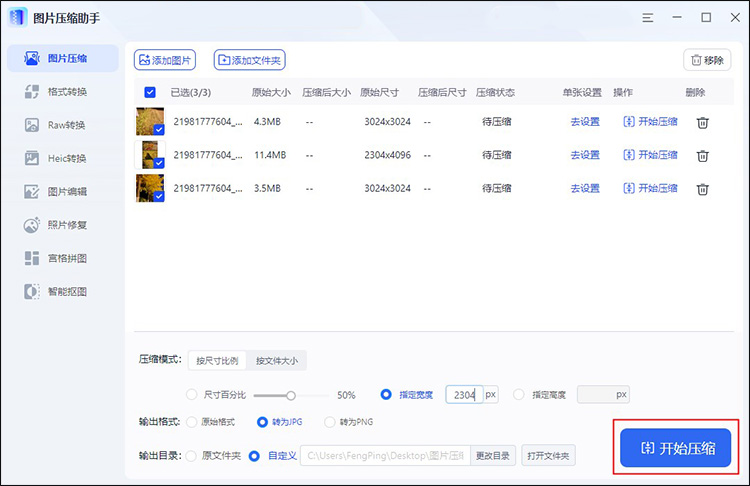Click the hamburger menu icon in title bar
The width and height of the screenshot is (750, 486).
(x=648, y=18)
